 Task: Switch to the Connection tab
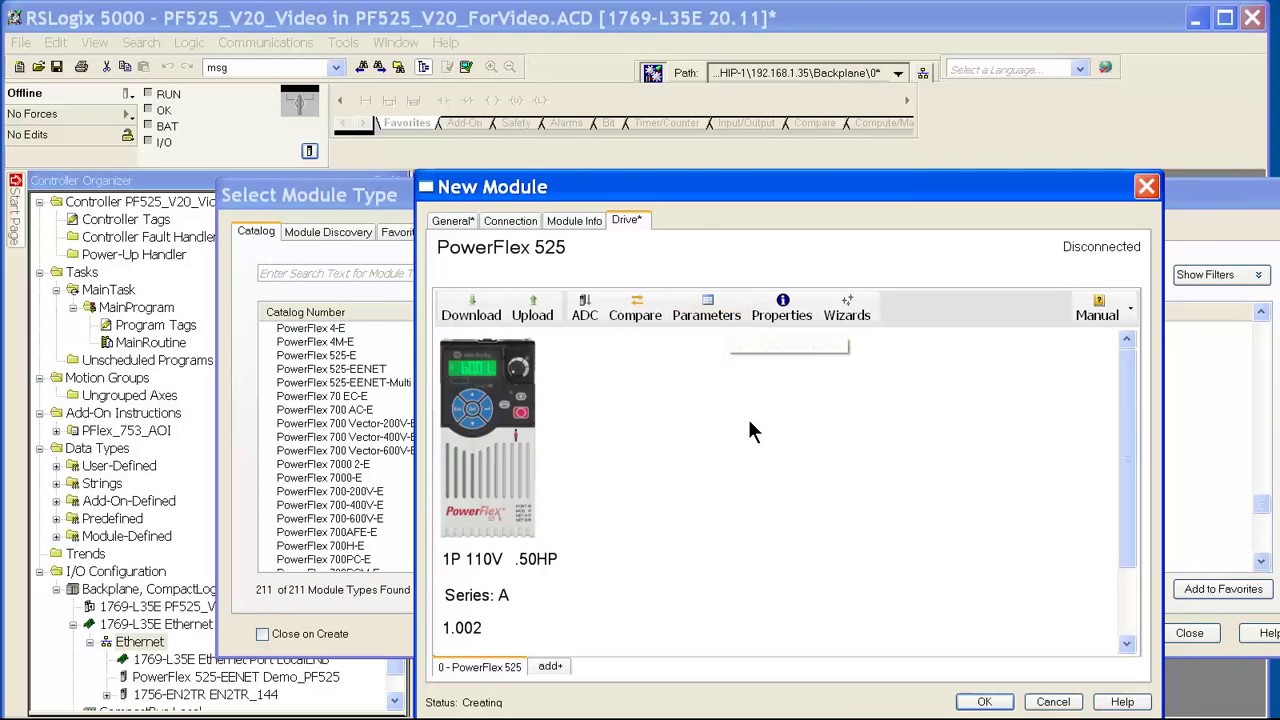[510, 221]
